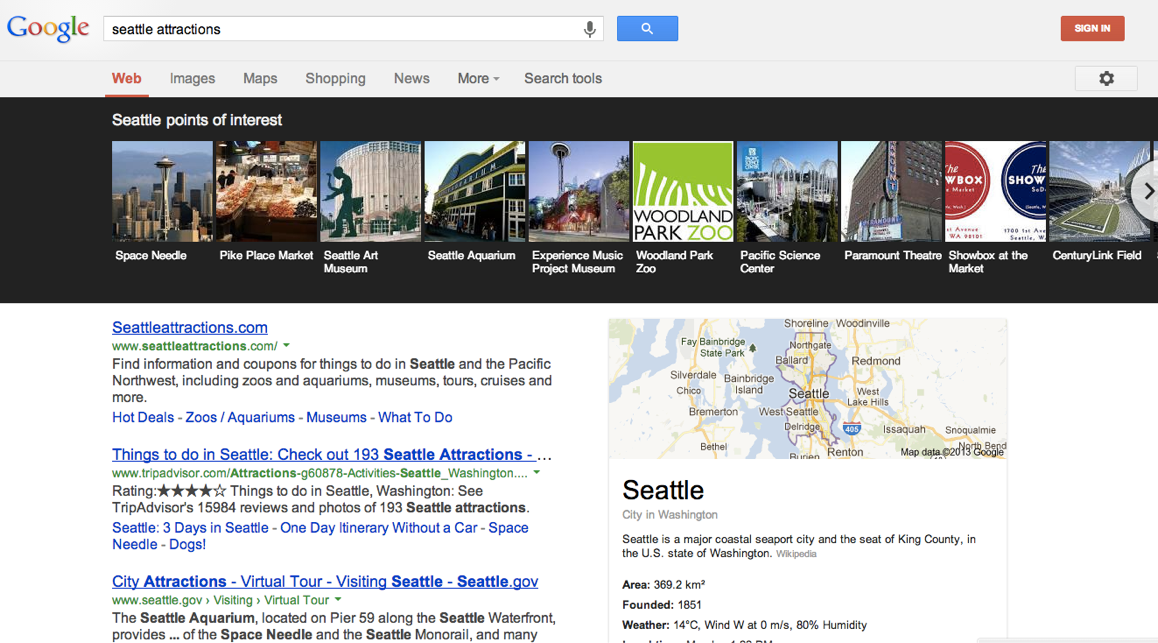
Task: Click the blue search magnifier button
Action: (647, 29)
